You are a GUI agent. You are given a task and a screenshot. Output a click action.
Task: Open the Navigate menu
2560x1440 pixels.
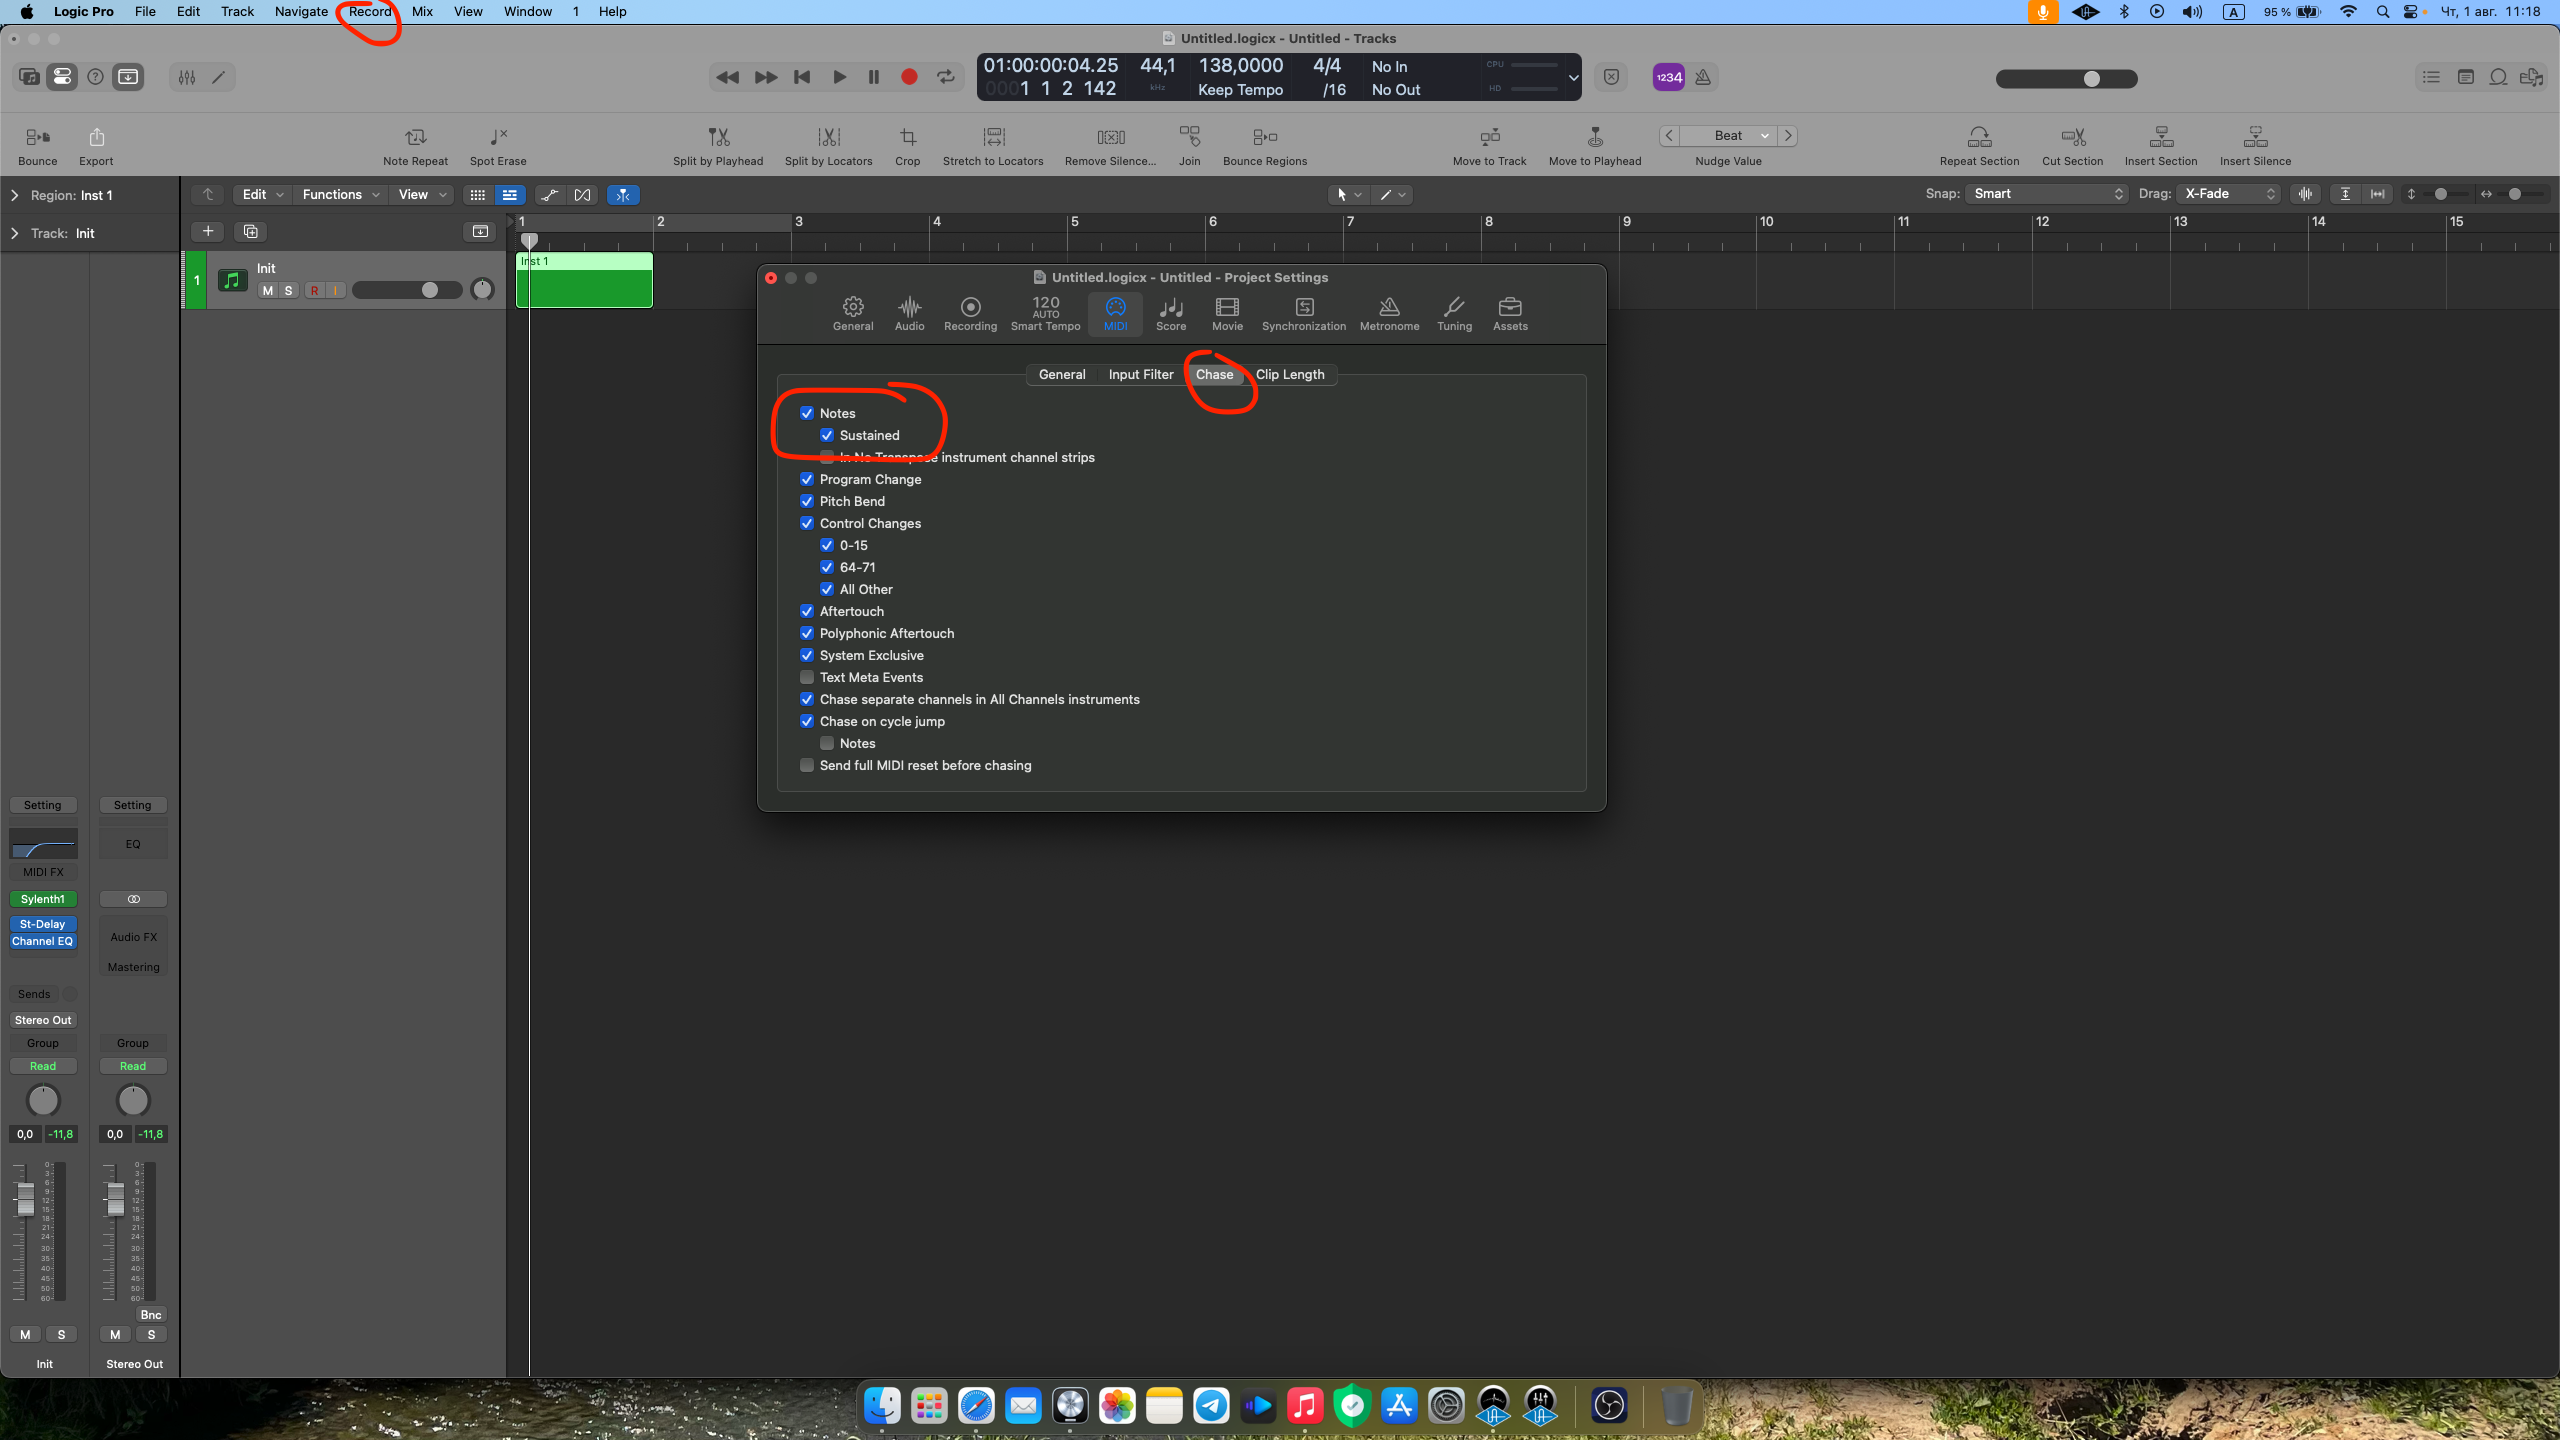coord(301,11)
